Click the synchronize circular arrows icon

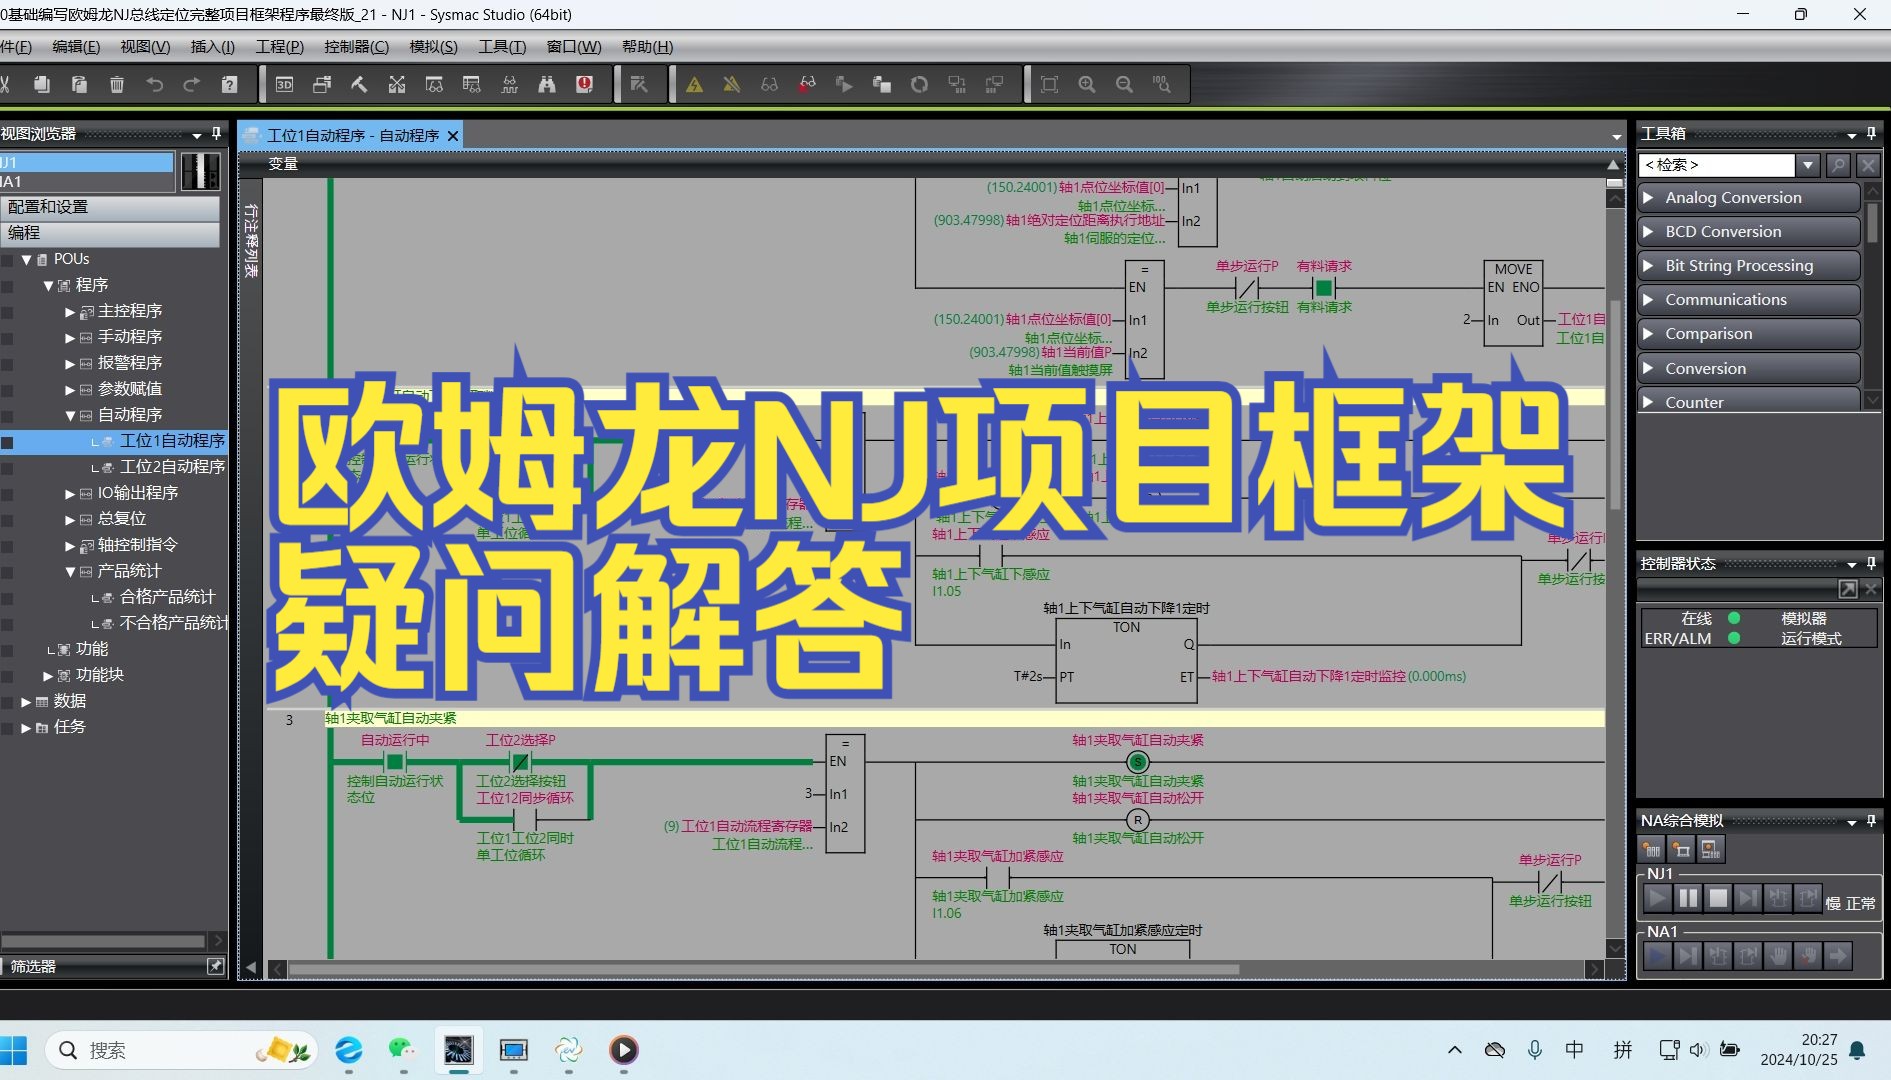(919, 85)
